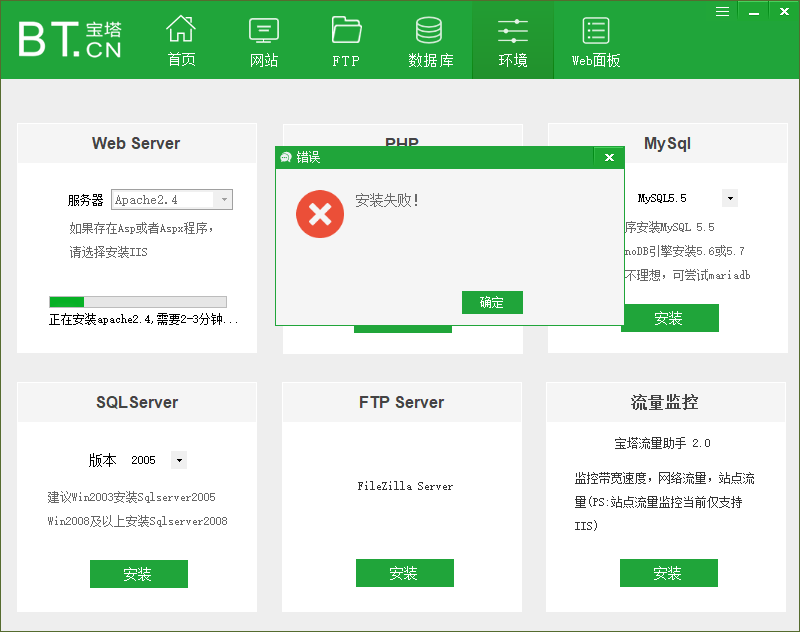Image resolution: width=800 pixels, height=632 pixels.
Task: Confirm the error with 确定 button
Action: coord(492,302)
